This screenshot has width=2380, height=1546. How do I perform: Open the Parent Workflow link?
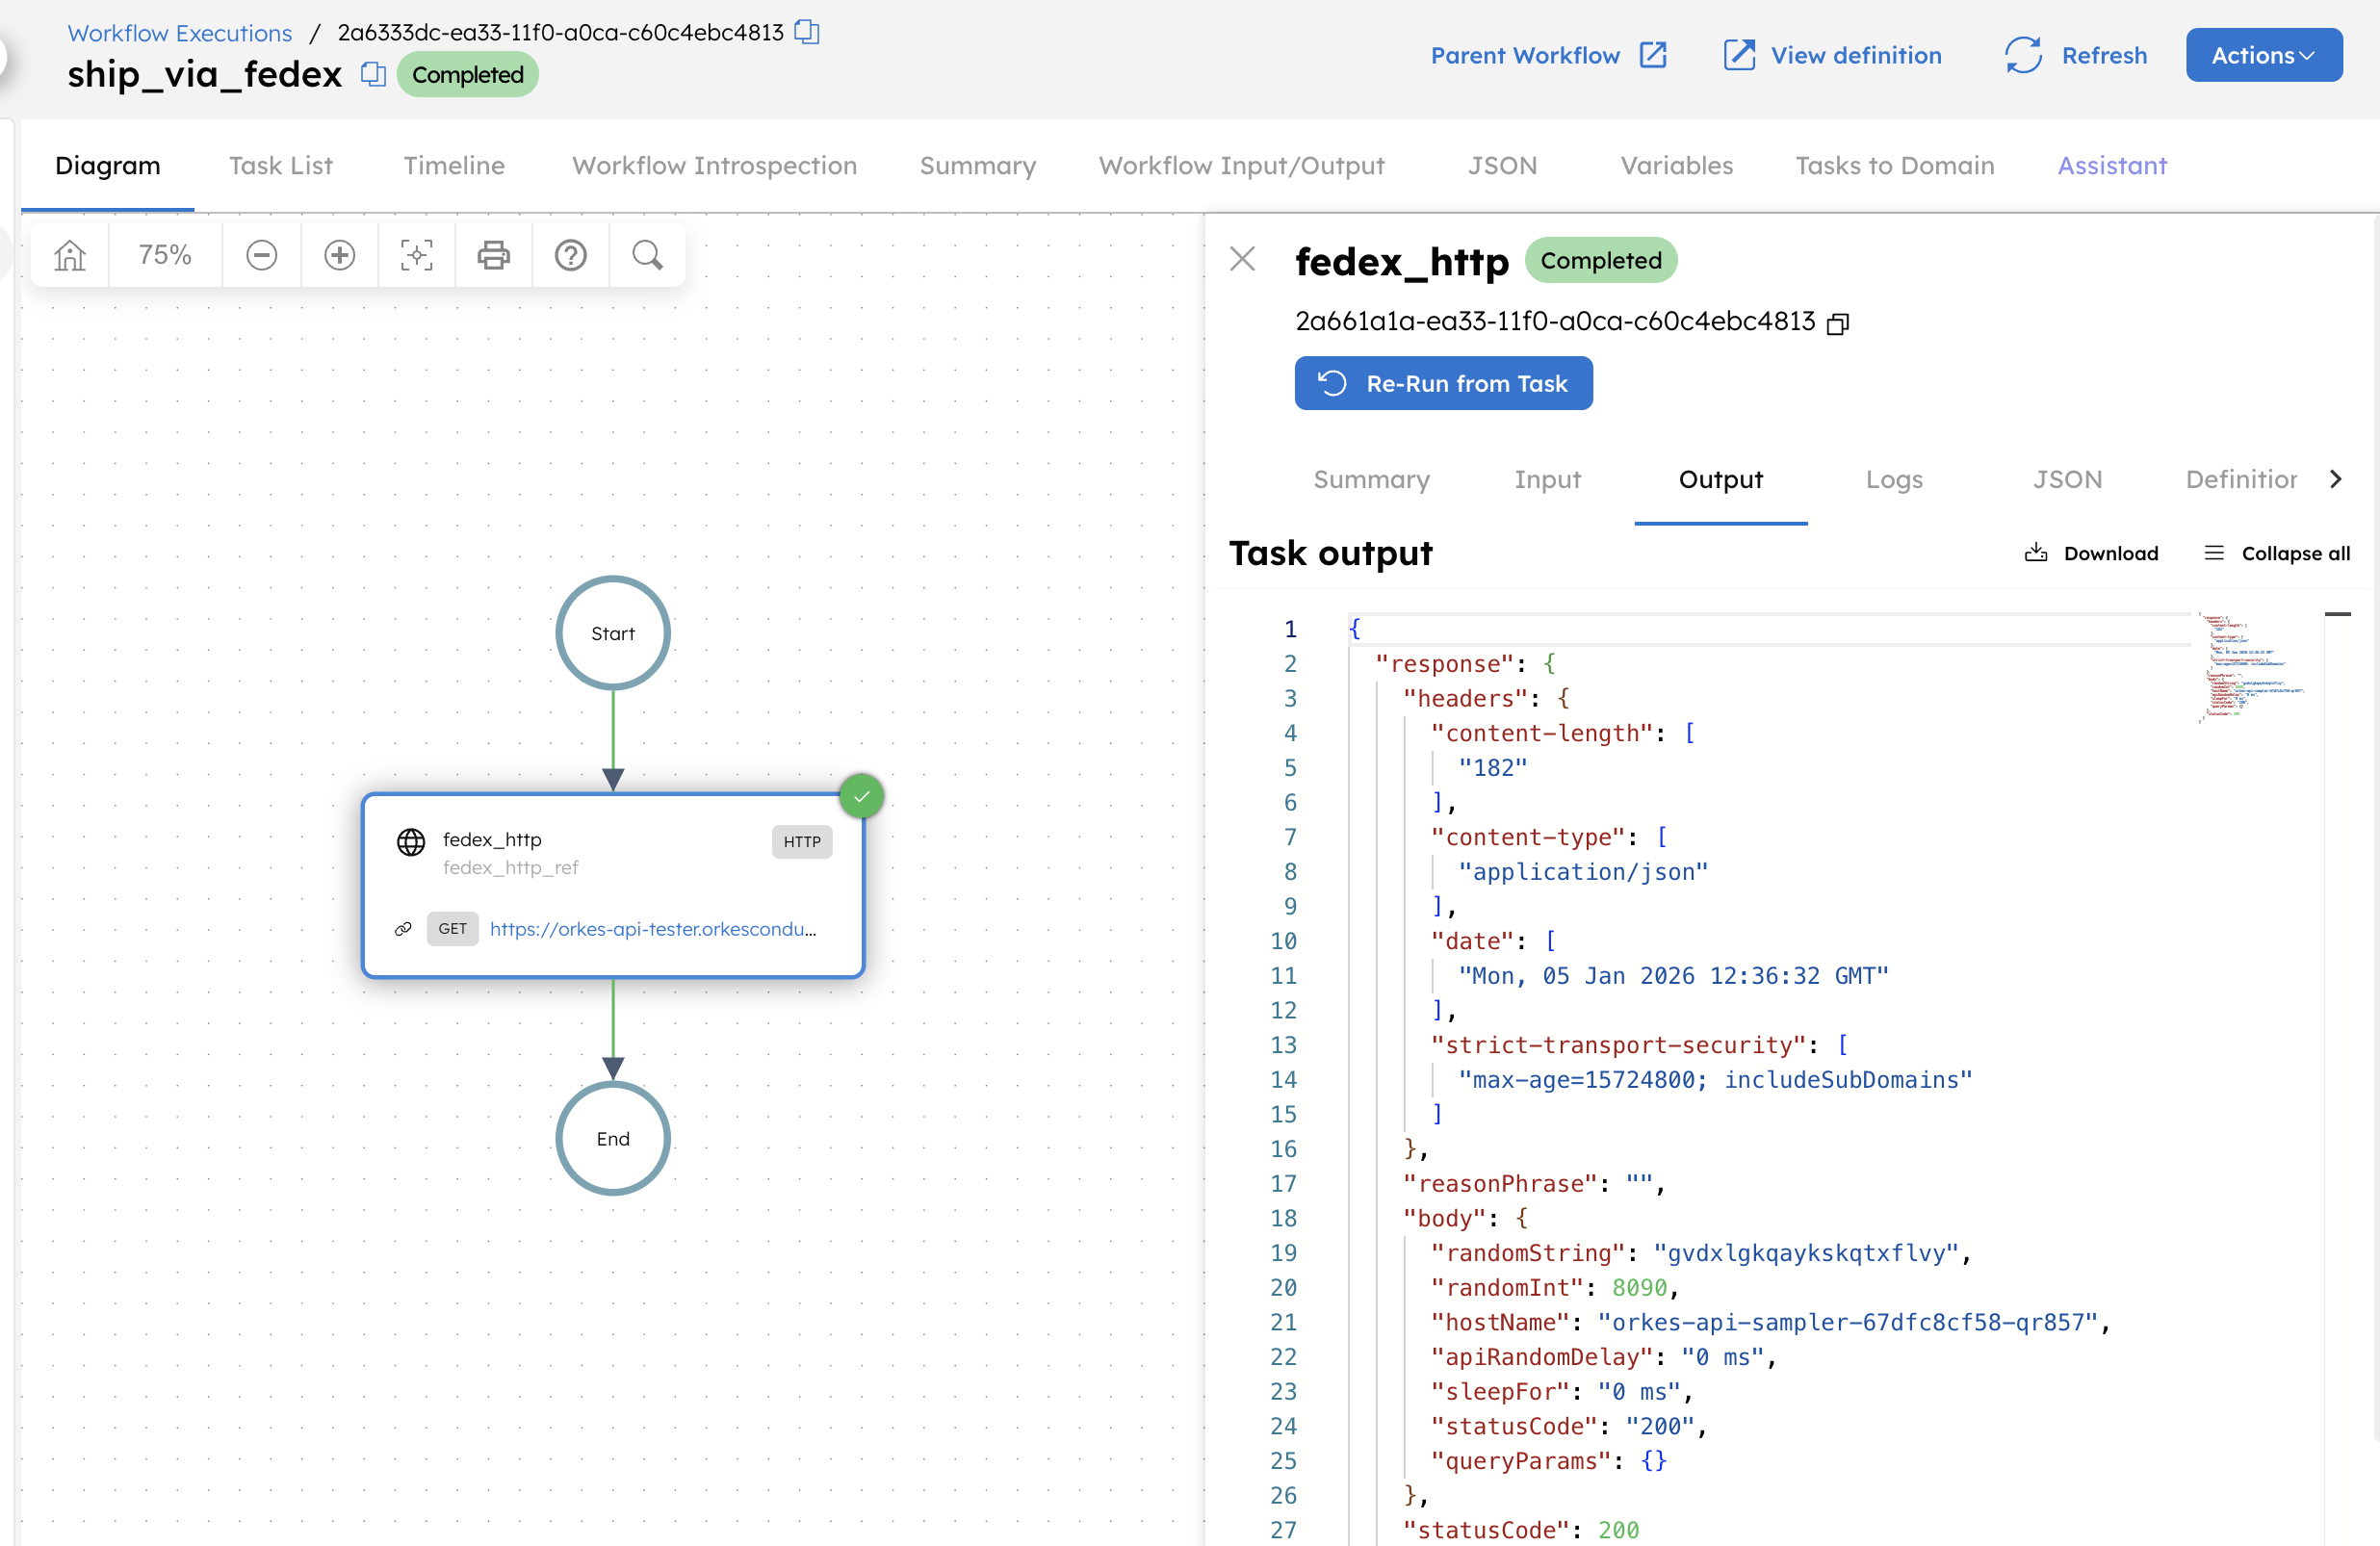click(x=1548, y=56)
